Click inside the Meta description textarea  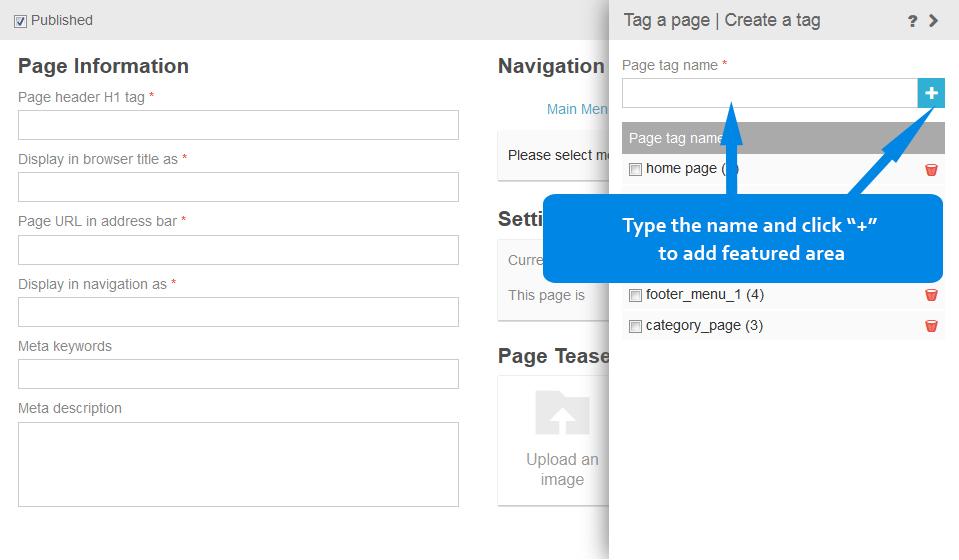[238, 464]
